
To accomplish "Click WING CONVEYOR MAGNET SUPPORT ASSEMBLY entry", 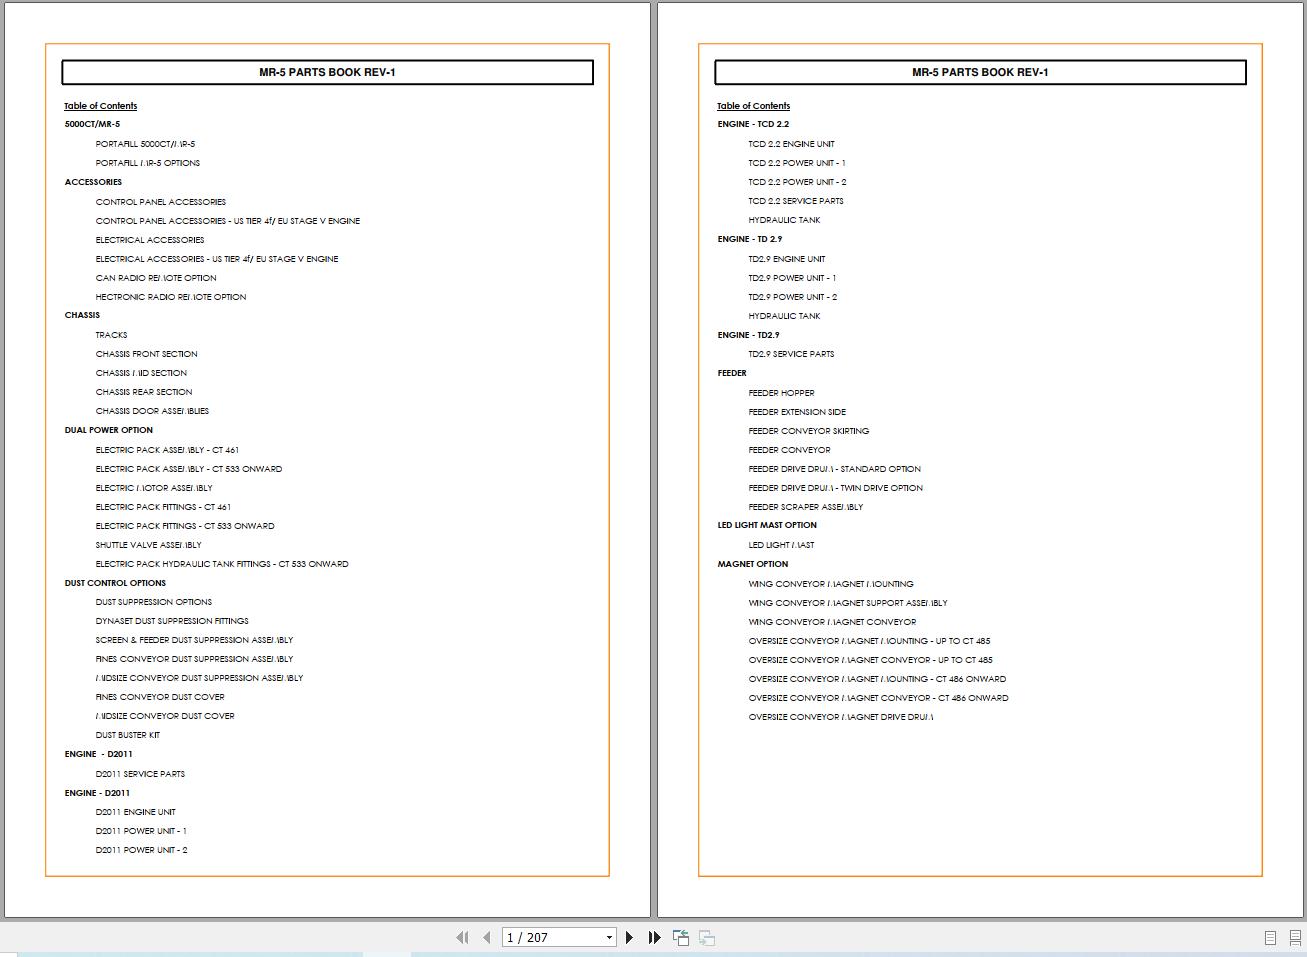I will 848,603.
